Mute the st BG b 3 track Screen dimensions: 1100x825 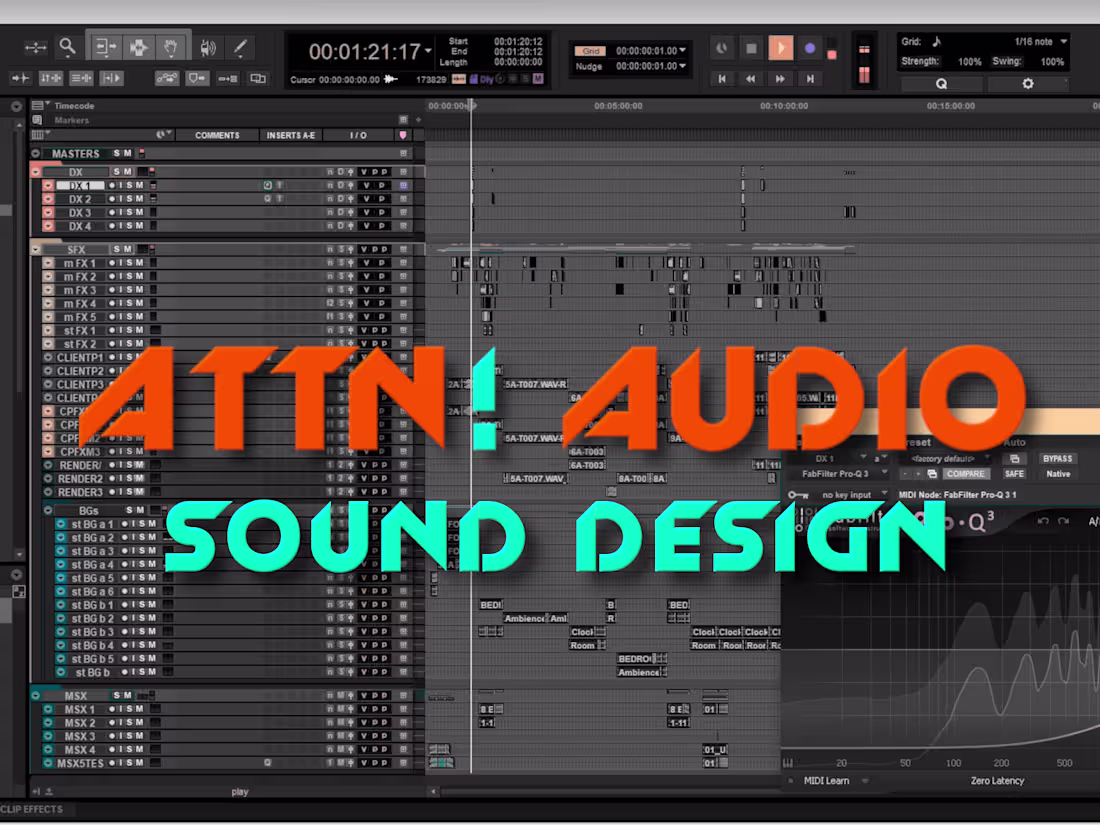click(x=152, y=631)
